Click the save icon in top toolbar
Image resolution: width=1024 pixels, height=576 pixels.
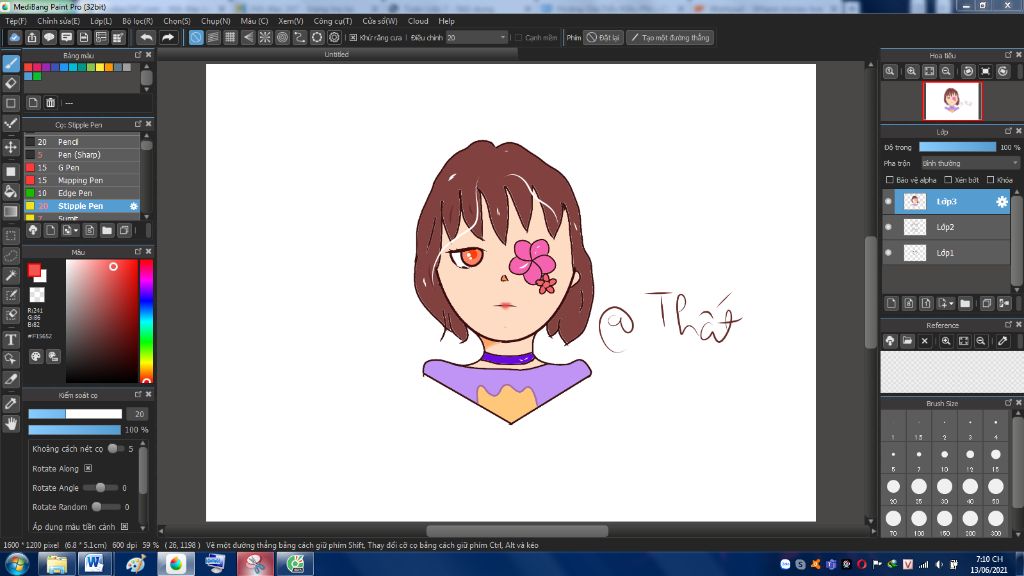tap(84, 37)
